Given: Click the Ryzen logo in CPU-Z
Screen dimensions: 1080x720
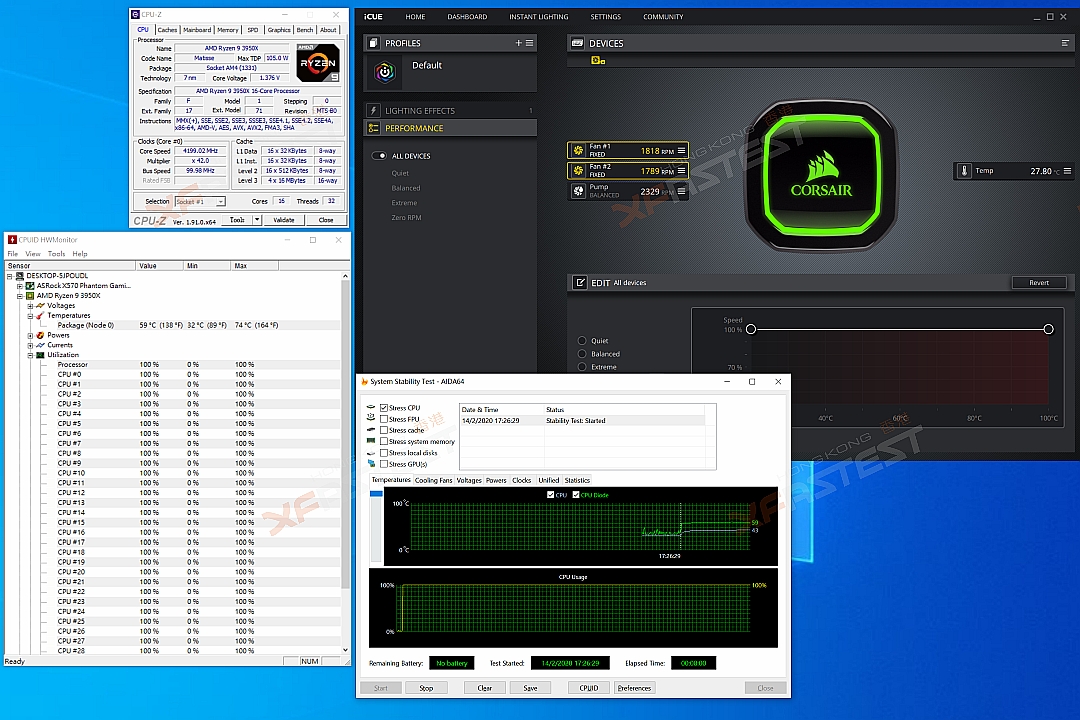Looking at the screenshot, I should (318, 63).
